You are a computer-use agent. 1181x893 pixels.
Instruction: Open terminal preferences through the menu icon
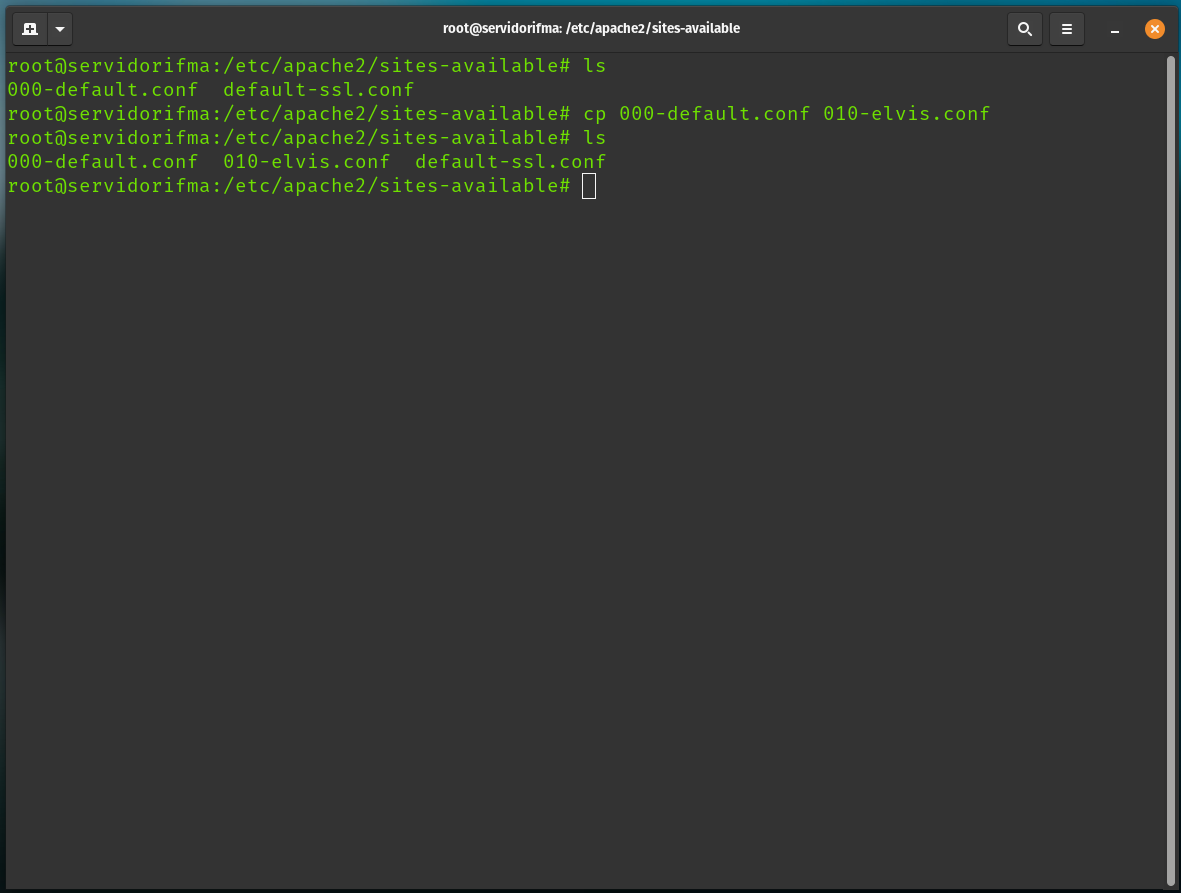click(1066, 29)
